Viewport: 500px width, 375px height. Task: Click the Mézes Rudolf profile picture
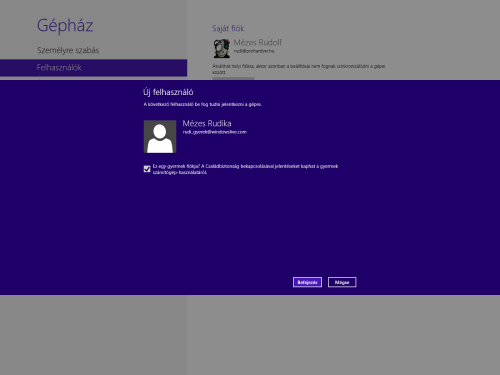click(x=222, y=48)
